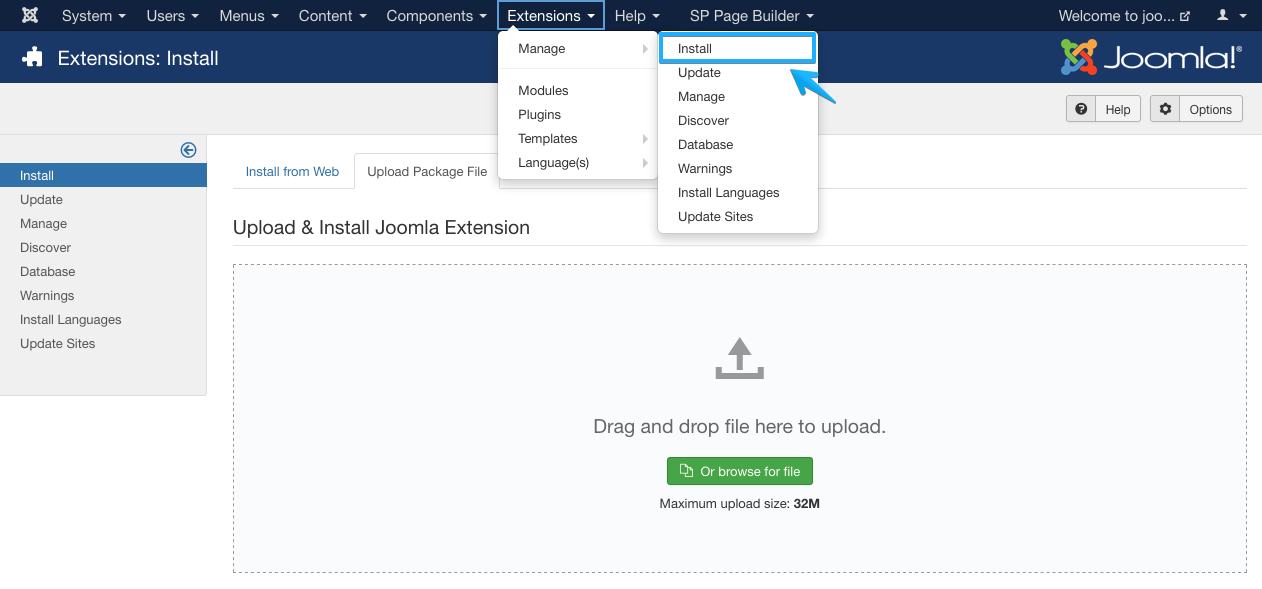Viewport: 1262px width, 589px height.
Task: Click the Joomla! logo in the header
Action: pyautogui.click(x=1150, y=57)
